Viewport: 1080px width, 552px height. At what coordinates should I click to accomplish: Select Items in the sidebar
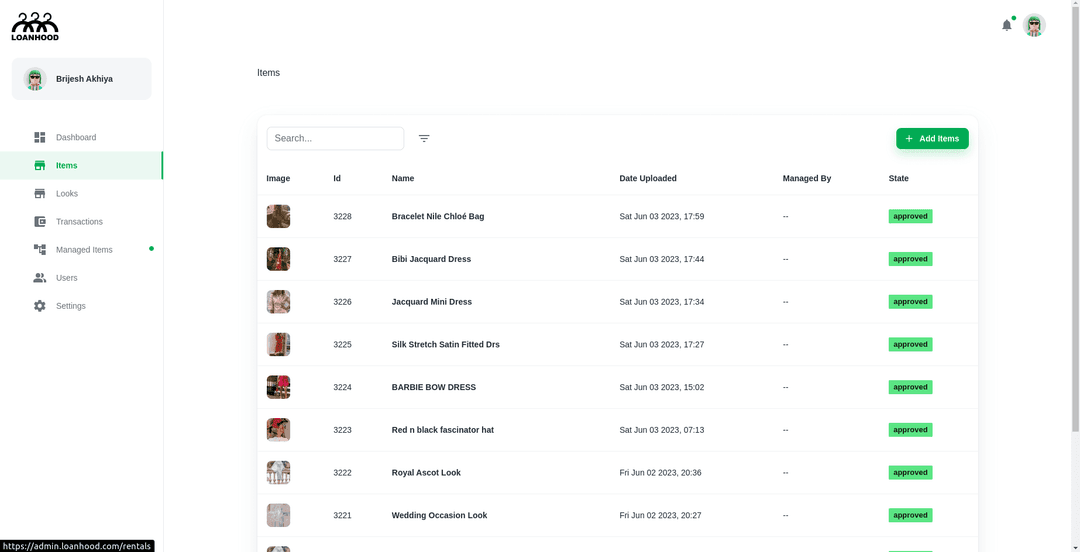tap(81, 165)
